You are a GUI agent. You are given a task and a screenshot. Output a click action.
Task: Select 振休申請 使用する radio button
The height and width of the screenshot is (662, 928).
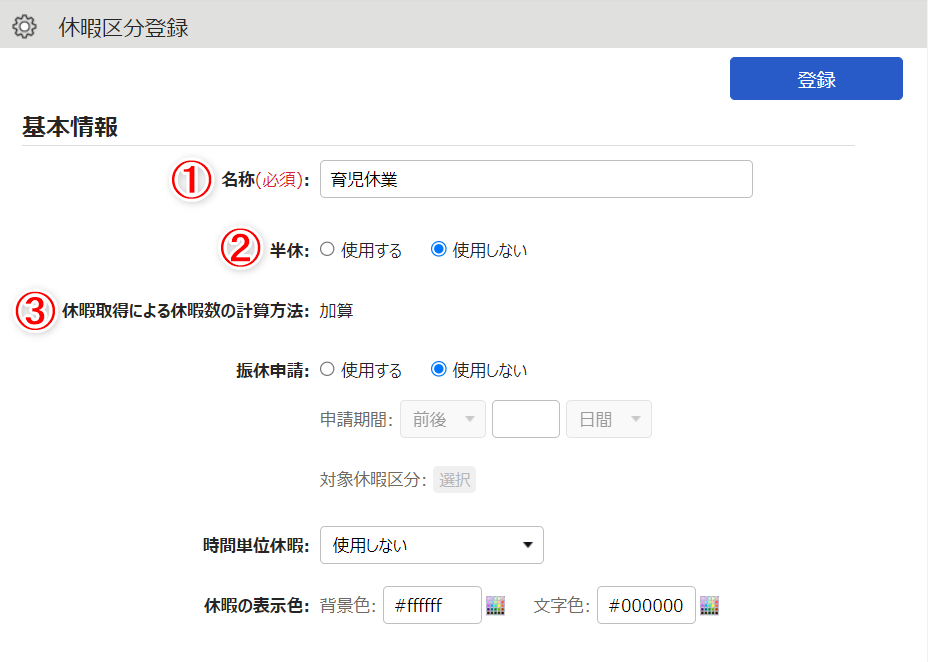[327, 370]
